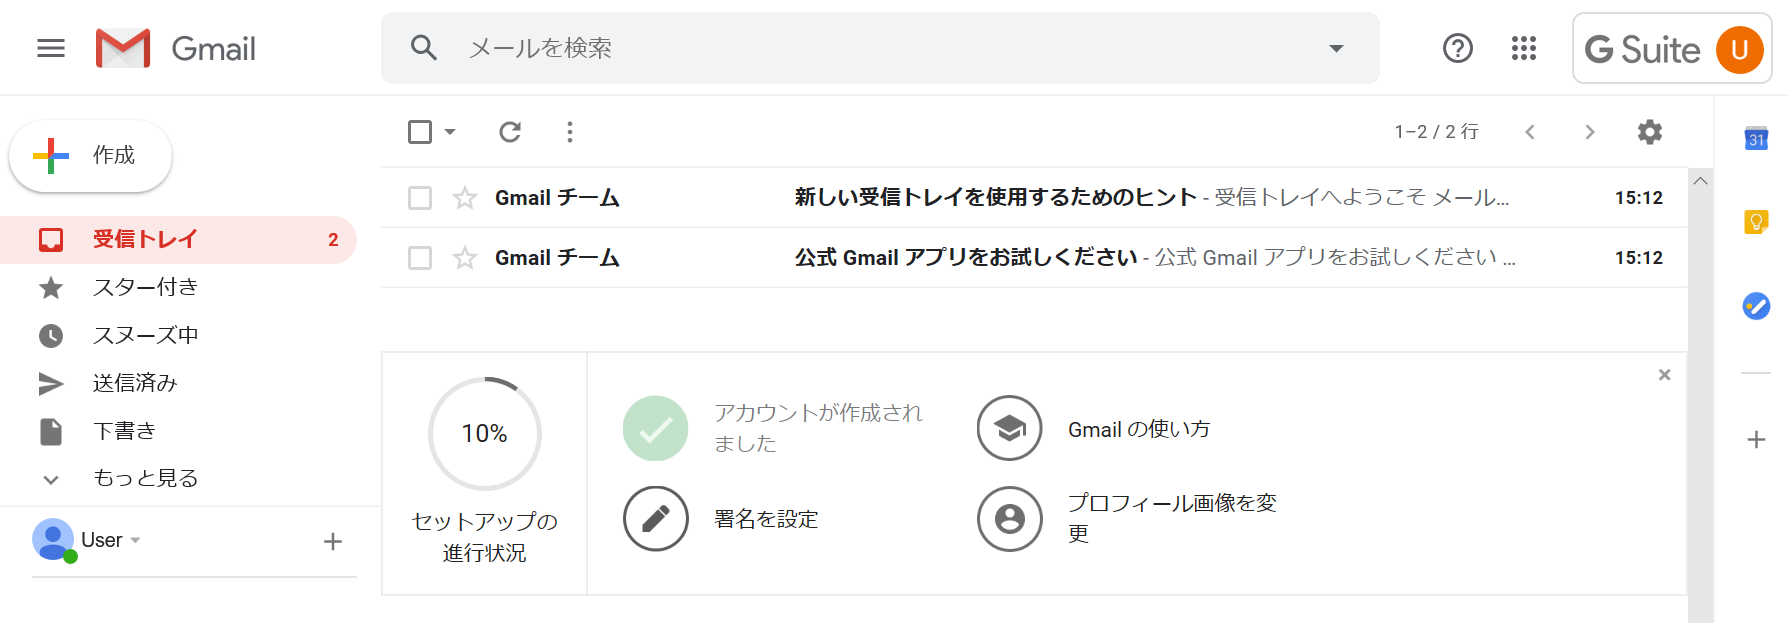
Task: Expand もっと見る in the sidebar
Action: click(145, 479)
